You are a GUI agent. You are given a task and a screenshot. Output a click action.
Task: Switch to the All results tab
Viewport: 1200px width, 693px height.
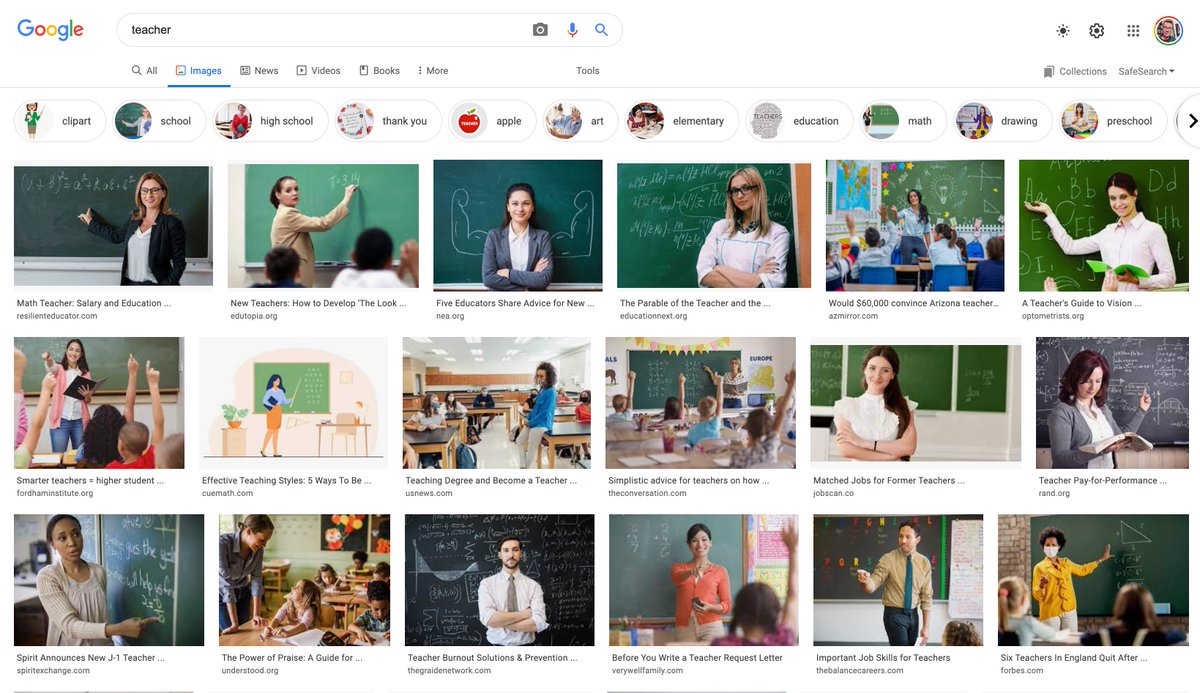click(145, 71)
